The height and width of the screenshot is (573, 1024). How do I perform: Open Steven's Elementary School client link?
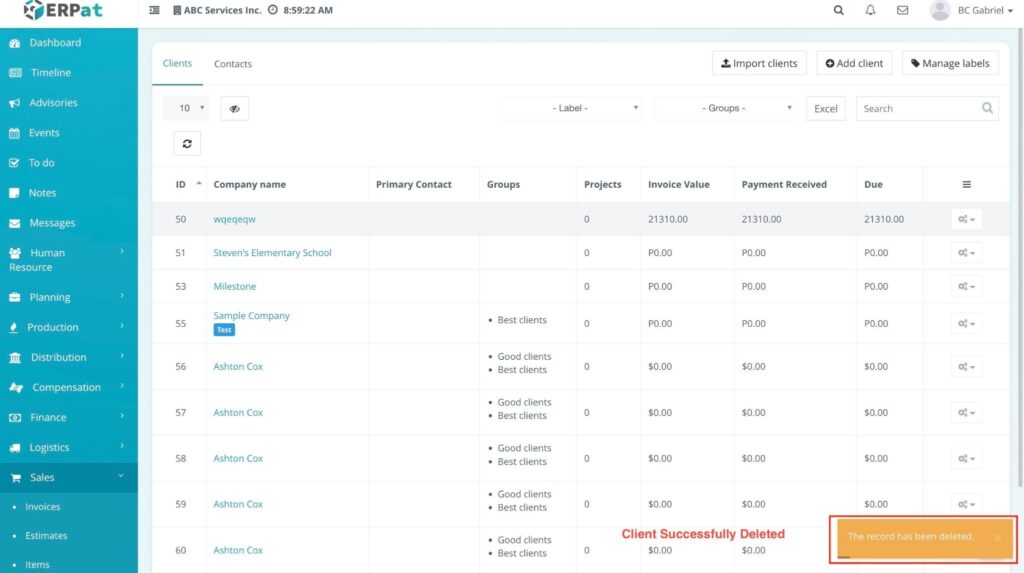tap(272, 253)
